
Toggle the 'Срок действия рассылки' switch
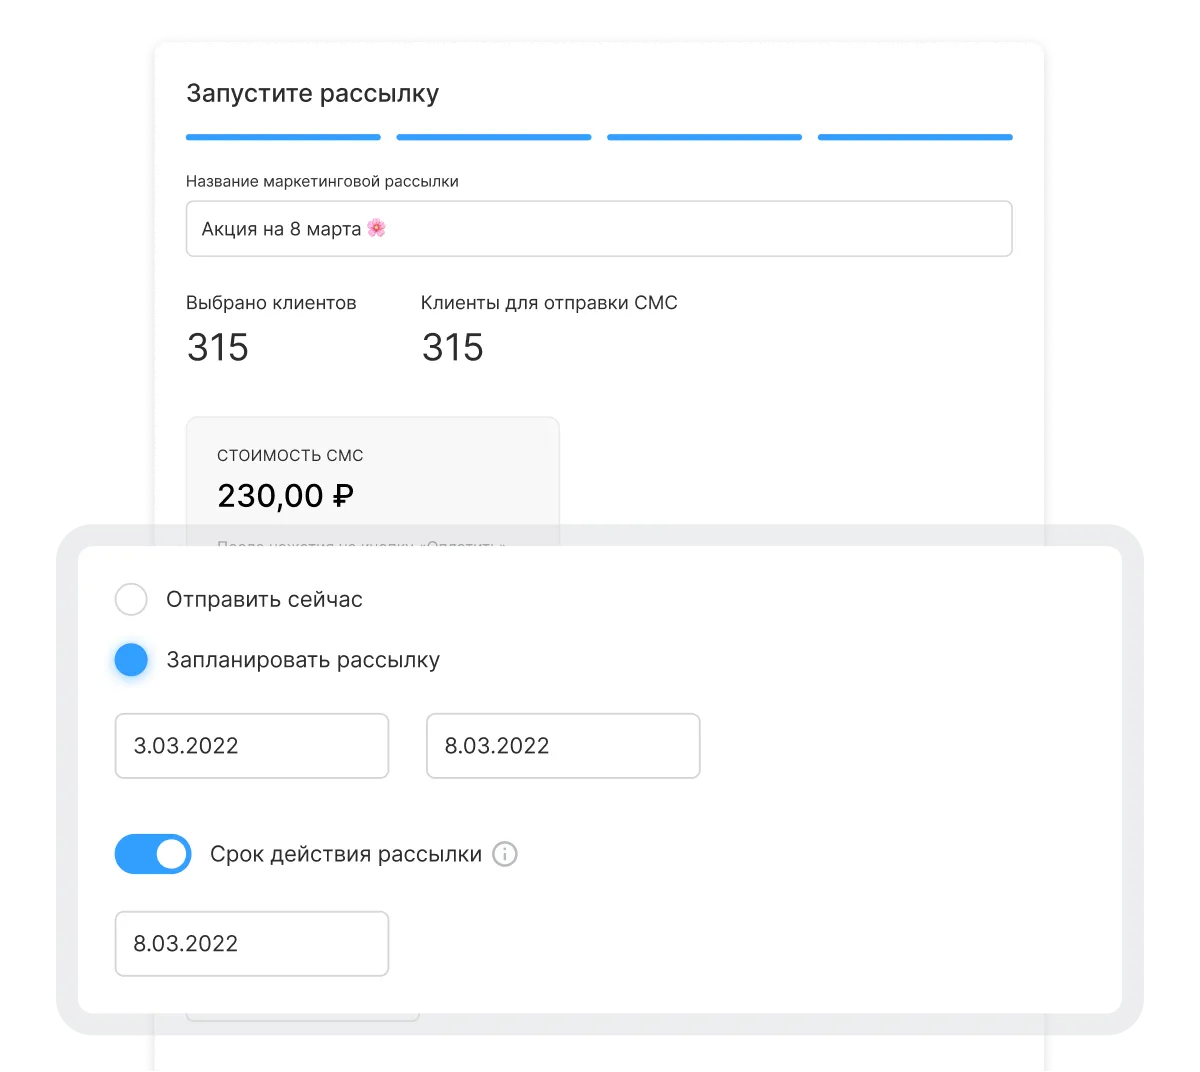click(153, 854)
